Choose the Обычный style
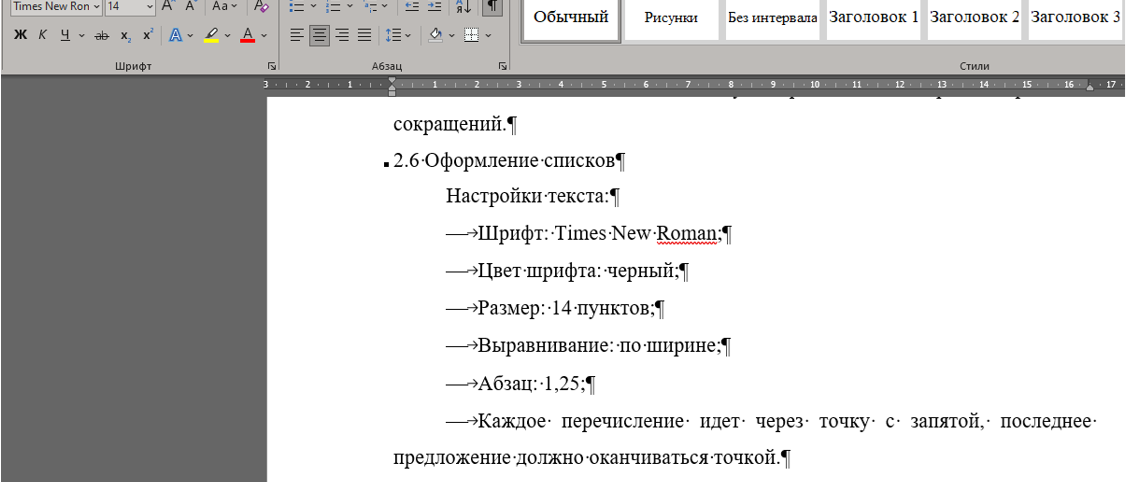This screenshot has height=482, width=1127. tap(570, 18)
